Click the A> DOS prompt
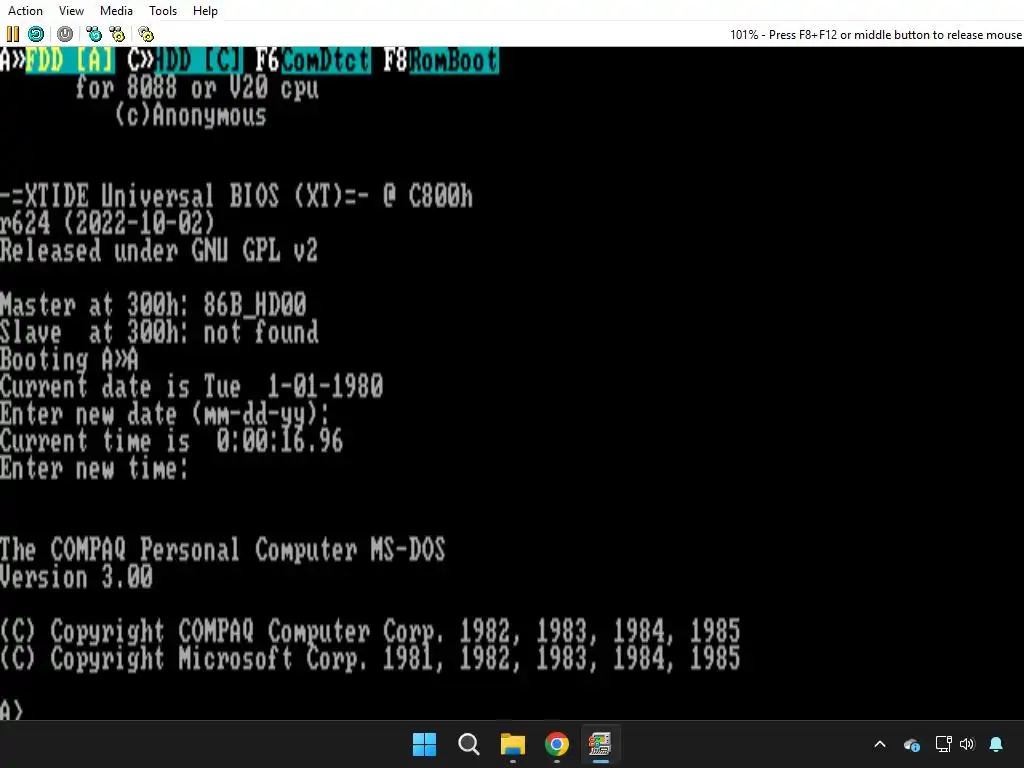 [x=12, y=711]
